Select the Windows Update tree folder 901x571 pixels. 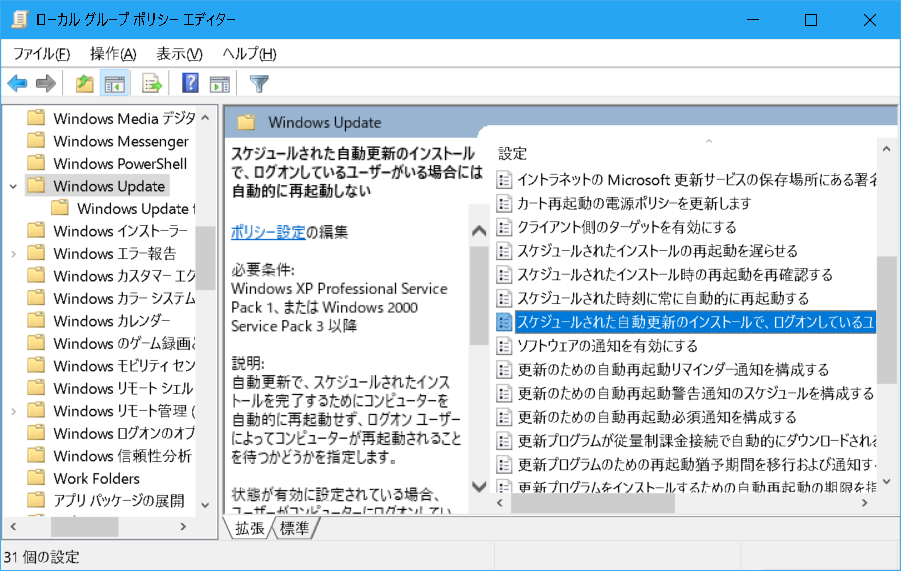point(109,186)
